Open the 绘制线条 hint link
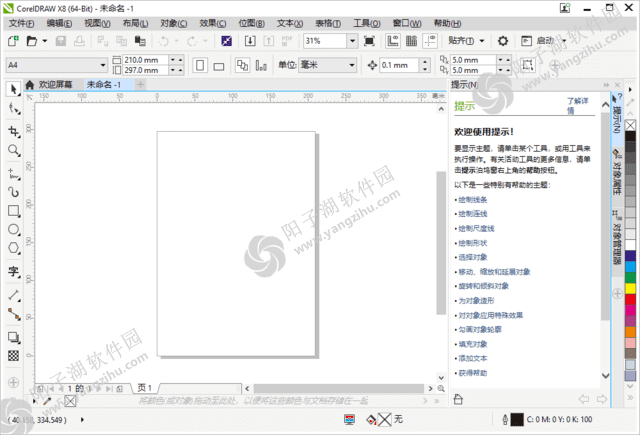Viewport: 640px width, 435px height. (x=473, y=200)
